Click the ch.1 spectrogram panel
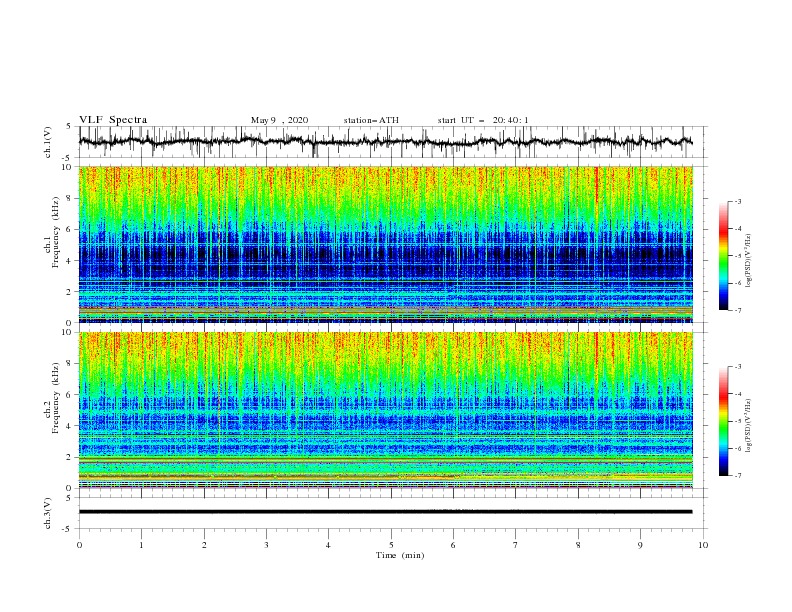This screenshot has height=612, width=792. (x=386, y=244)
